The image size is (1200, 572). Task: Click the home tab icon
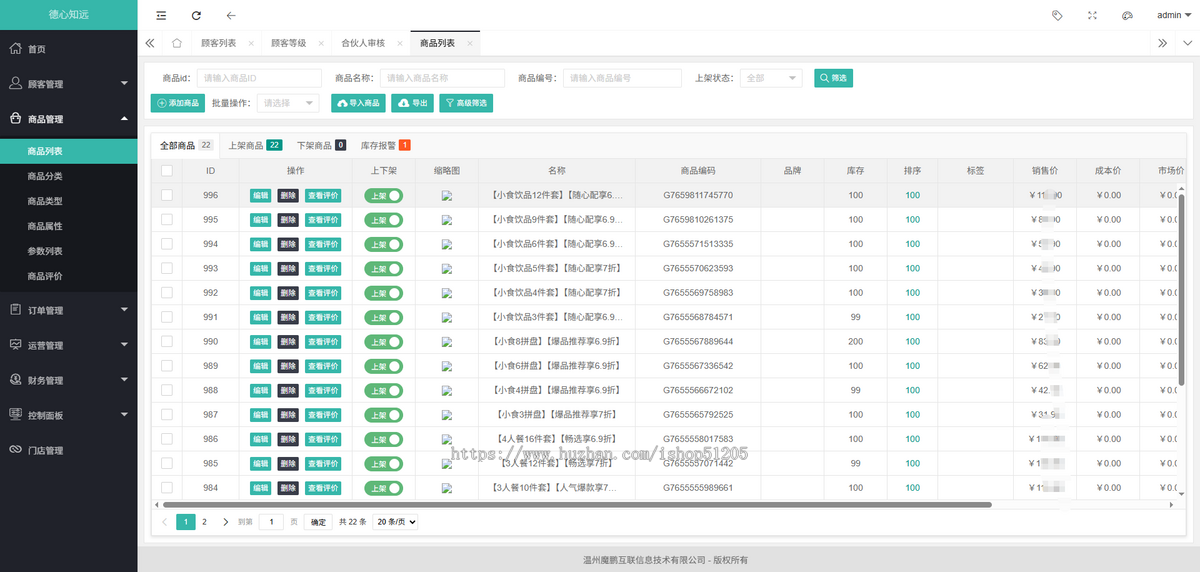pyautogui.click(x=177, y=43)
